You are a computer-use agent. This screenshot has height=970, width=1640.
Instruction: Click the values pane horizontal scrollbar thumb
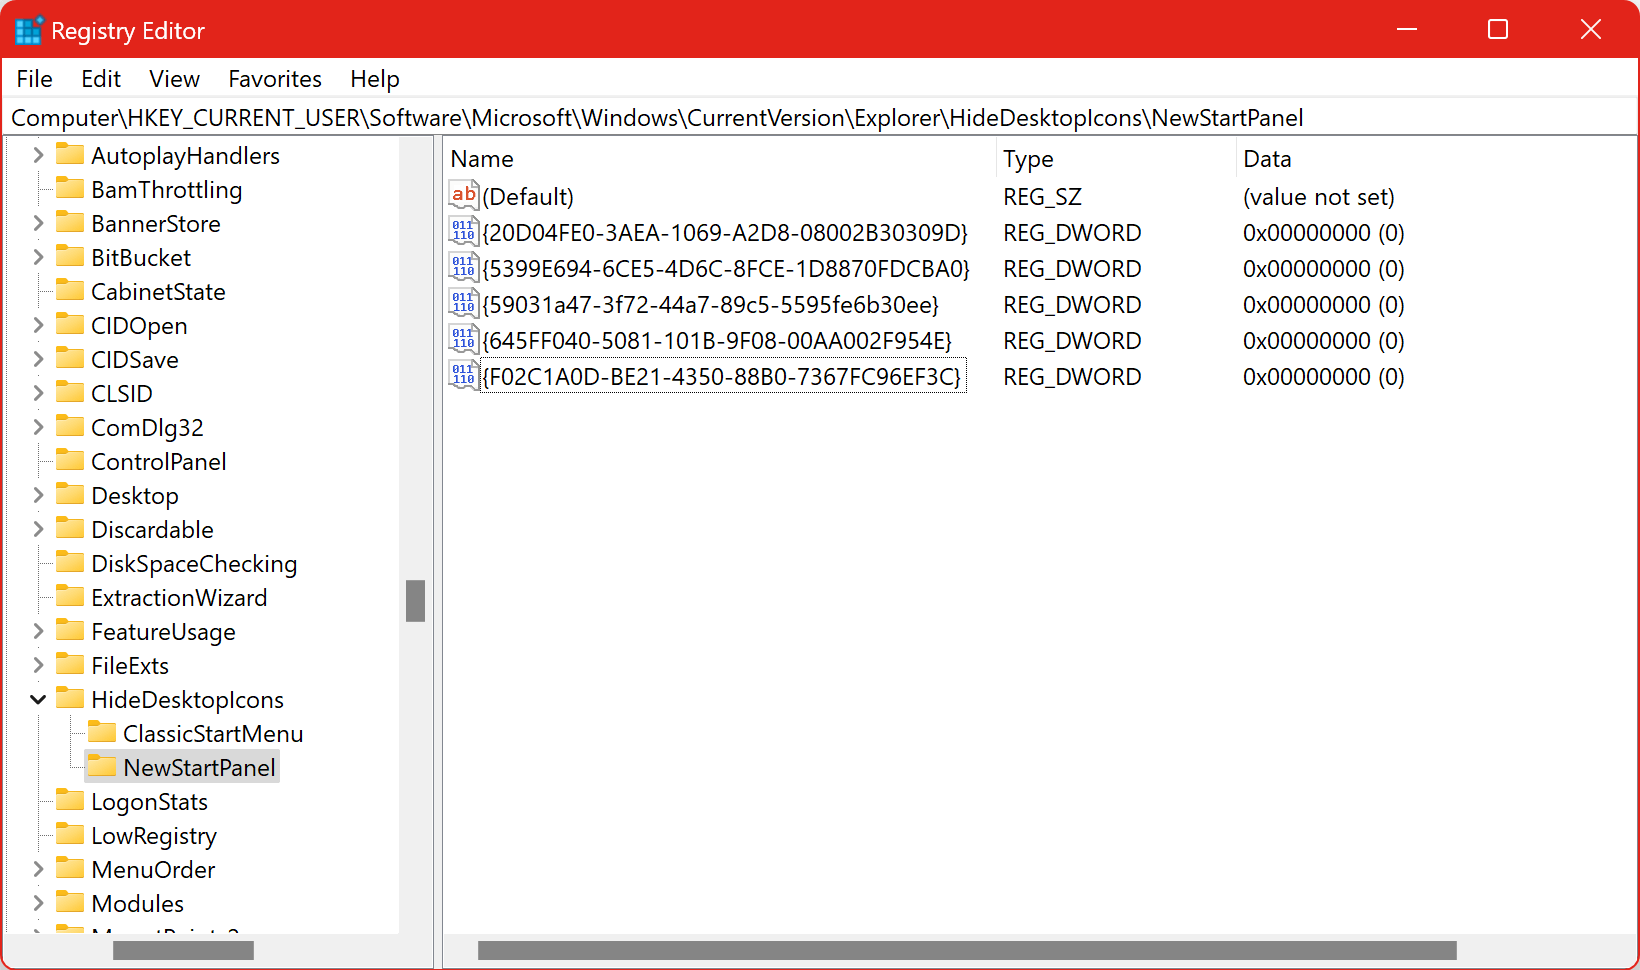967,950
